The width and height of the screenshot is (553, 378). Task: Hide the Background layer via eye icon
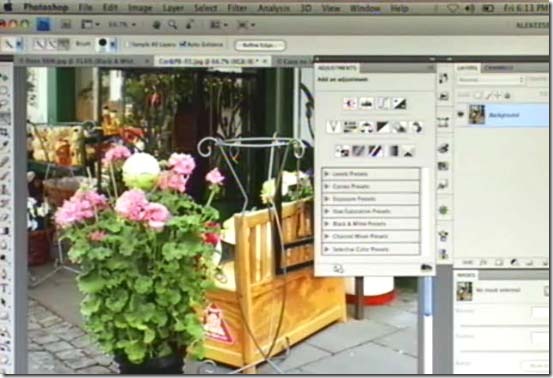(x=461, y=115)
